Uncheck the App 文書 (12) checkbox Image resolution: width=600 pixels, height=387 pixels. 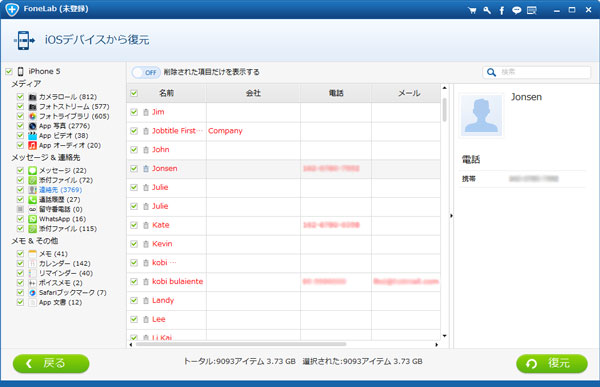(x=20, y=302)
